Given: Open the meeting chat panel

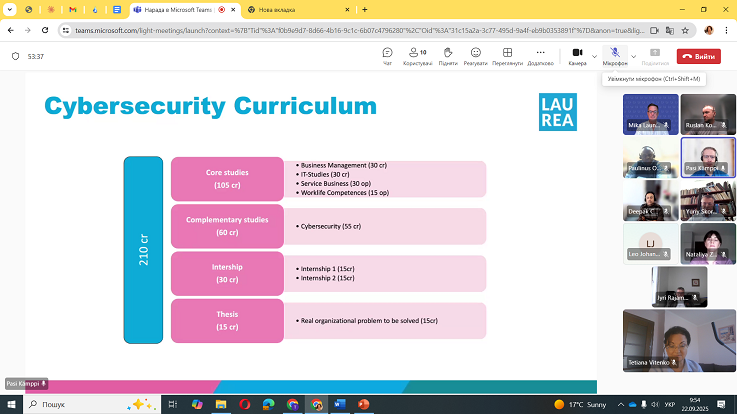Looking at the screenshot, I should (x=387, y=56).
